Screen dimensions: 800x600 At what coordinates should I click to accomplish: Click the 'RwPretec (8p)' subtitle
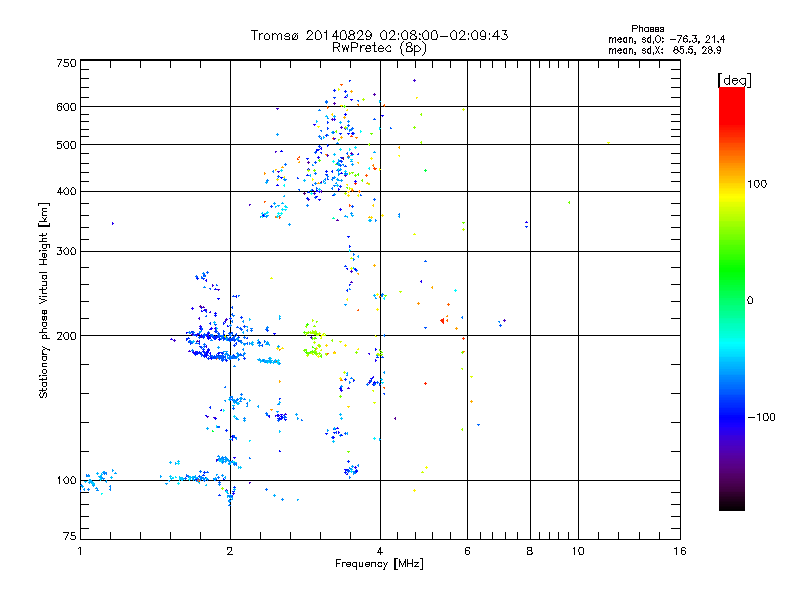coord(379,48)
